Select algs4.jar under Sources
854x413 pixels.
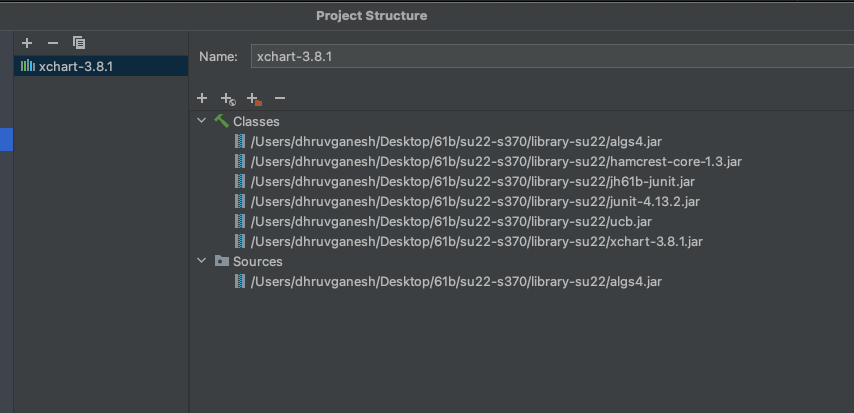click(456, 281)
